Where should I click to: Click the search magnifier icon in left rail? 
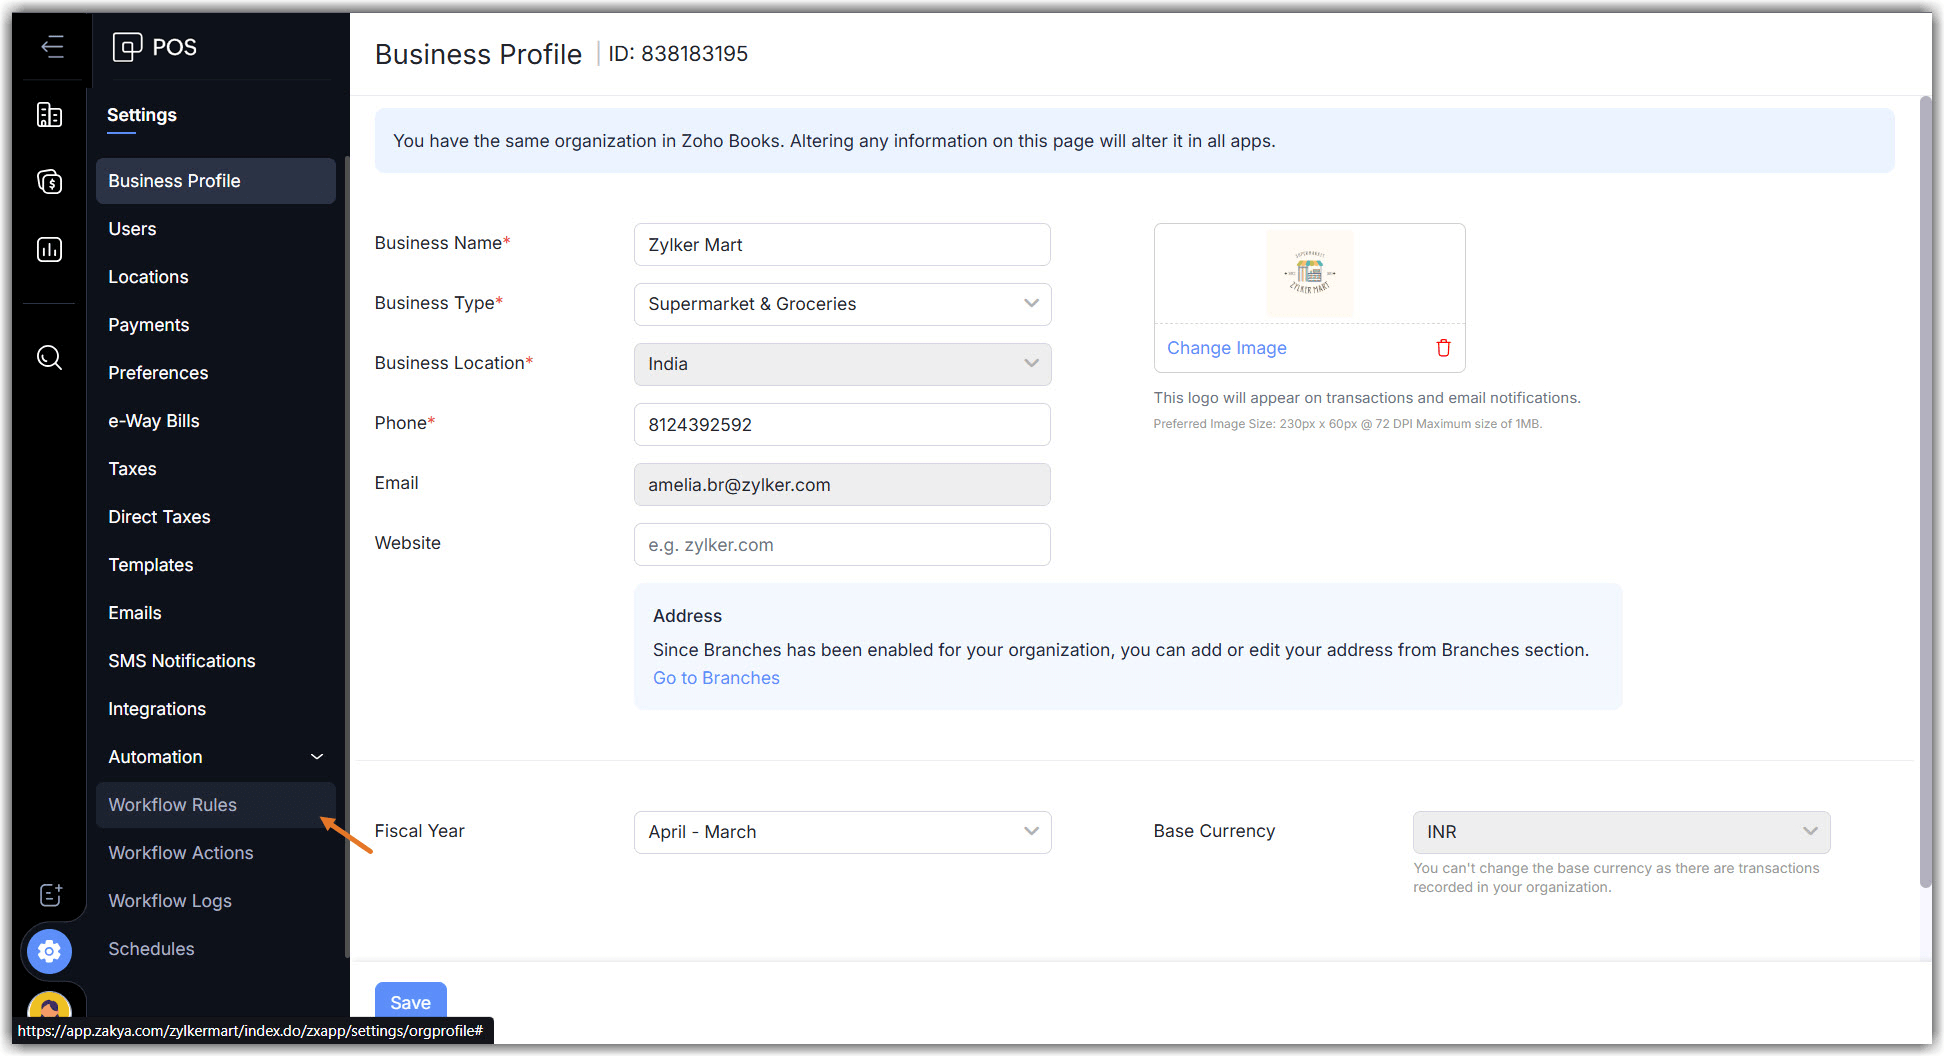tap(49, 357)
